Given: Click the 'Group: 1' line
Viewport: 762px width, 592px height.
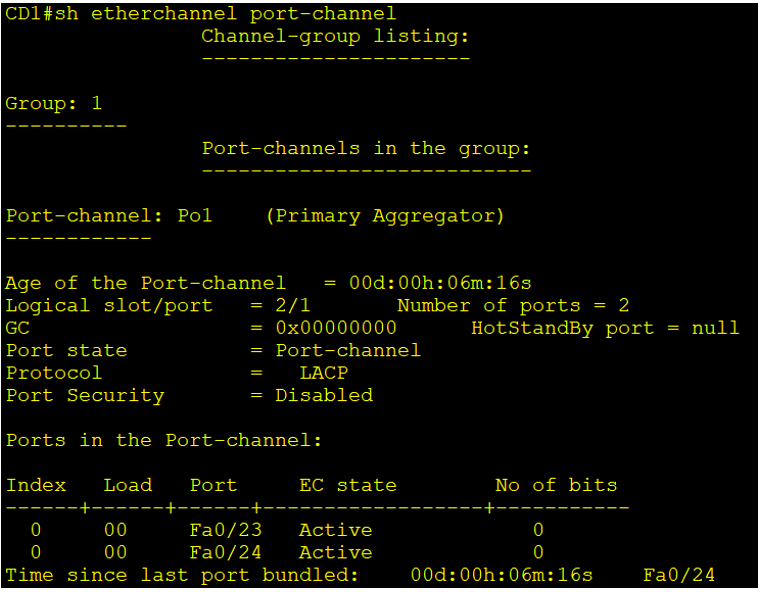Looking at the screenshot, I should tap(54, 103).
